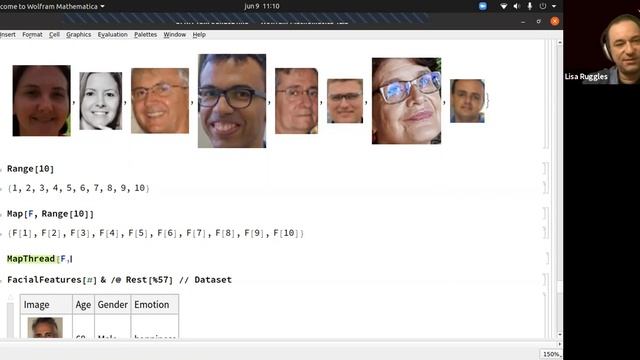The height and width of the screenshot is (360, 640).
Task: Open the Help menu
Action: 199,35
